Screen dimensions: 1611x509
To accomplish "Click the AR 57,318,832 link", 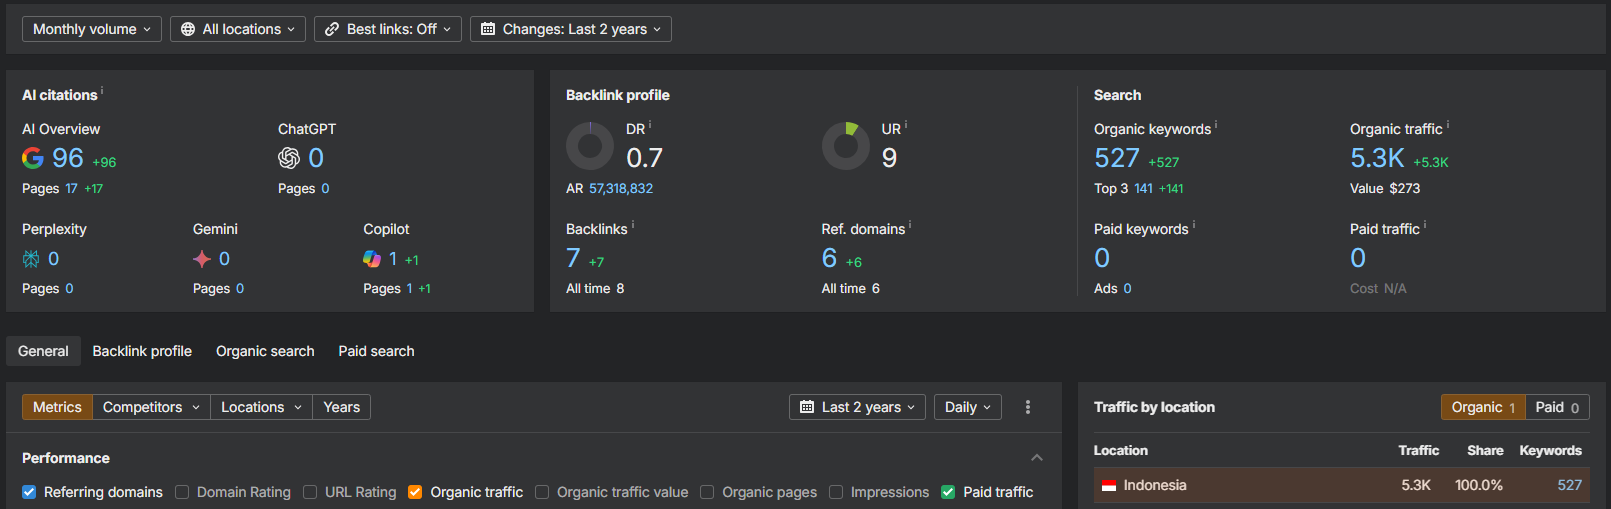I will tap(620, 188).
